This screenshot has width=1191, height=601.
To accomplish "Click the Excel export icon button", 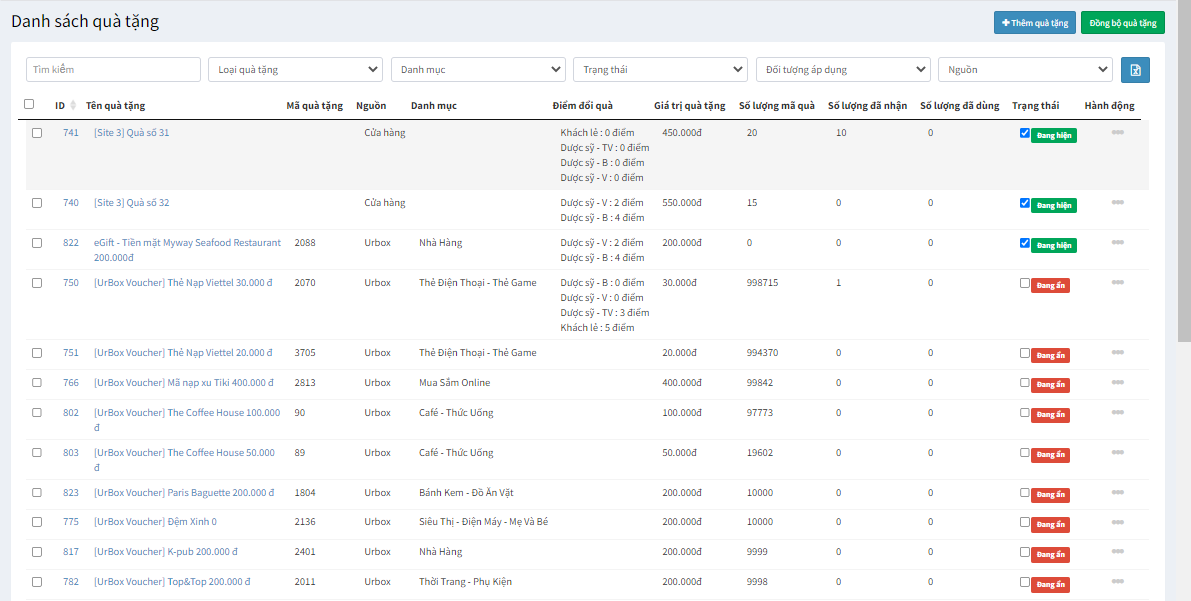I will pos(1135,70).
